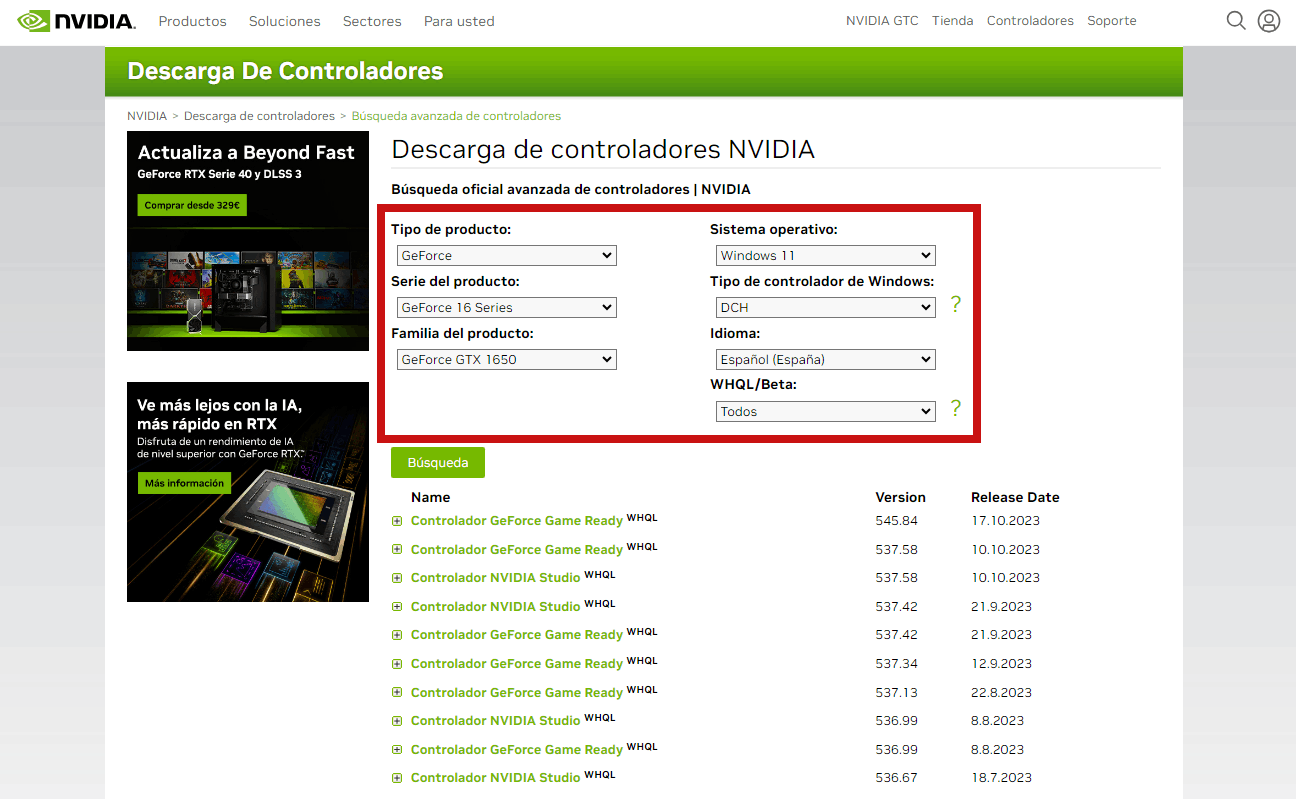Image resolution: width=1296 pixels, height=799 pixels.
Task: Open Game Ready driver 537.13 link
Action: point(517,692)
